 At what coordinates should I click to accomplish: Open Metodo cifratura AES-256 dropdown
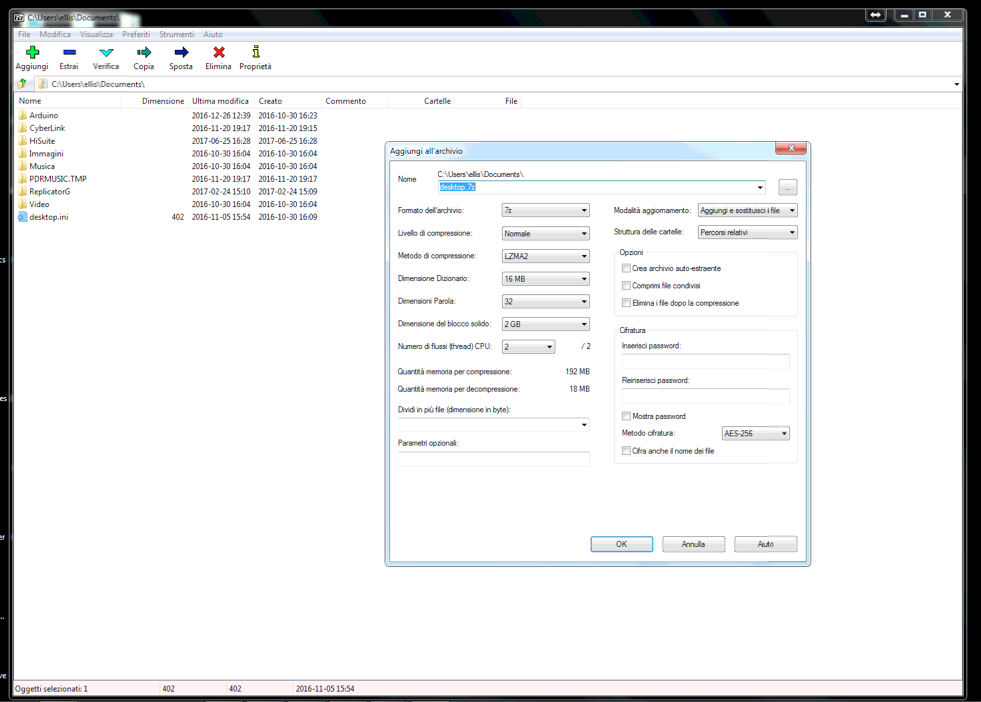pyautogui.click(x=755, y=434)
